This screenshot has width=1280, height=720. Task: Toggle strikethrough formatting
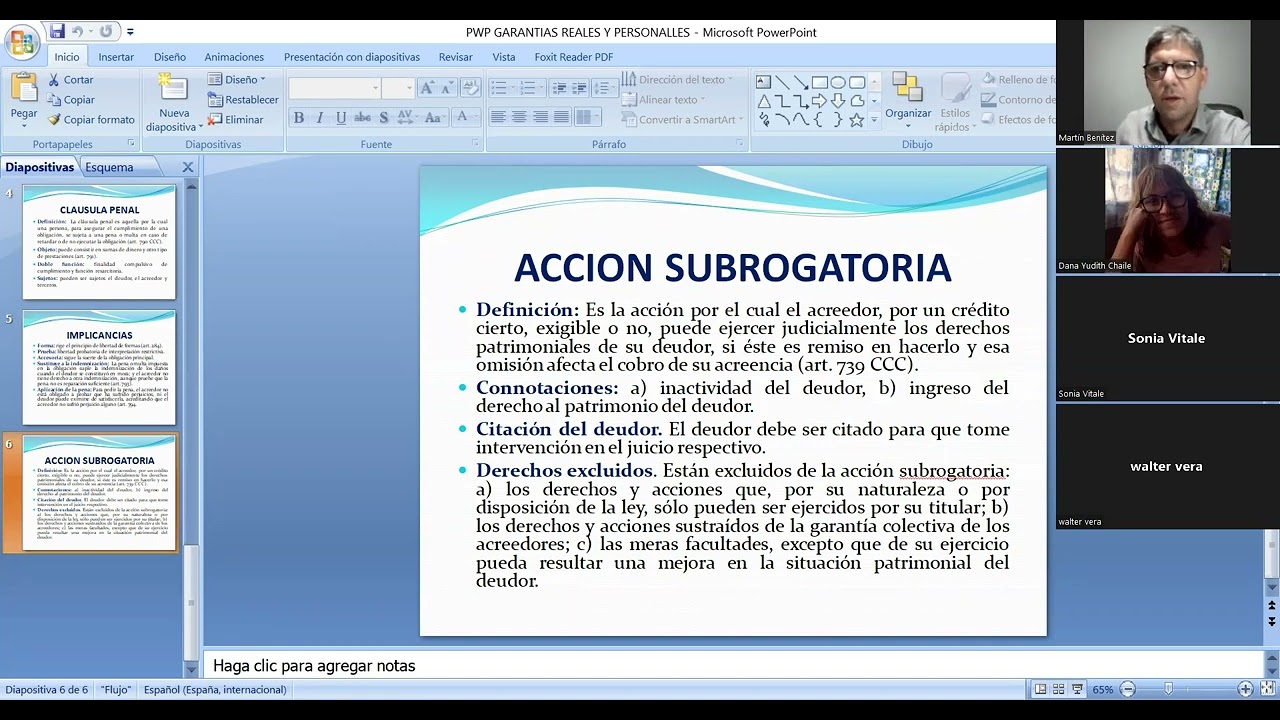pos(362,118)
